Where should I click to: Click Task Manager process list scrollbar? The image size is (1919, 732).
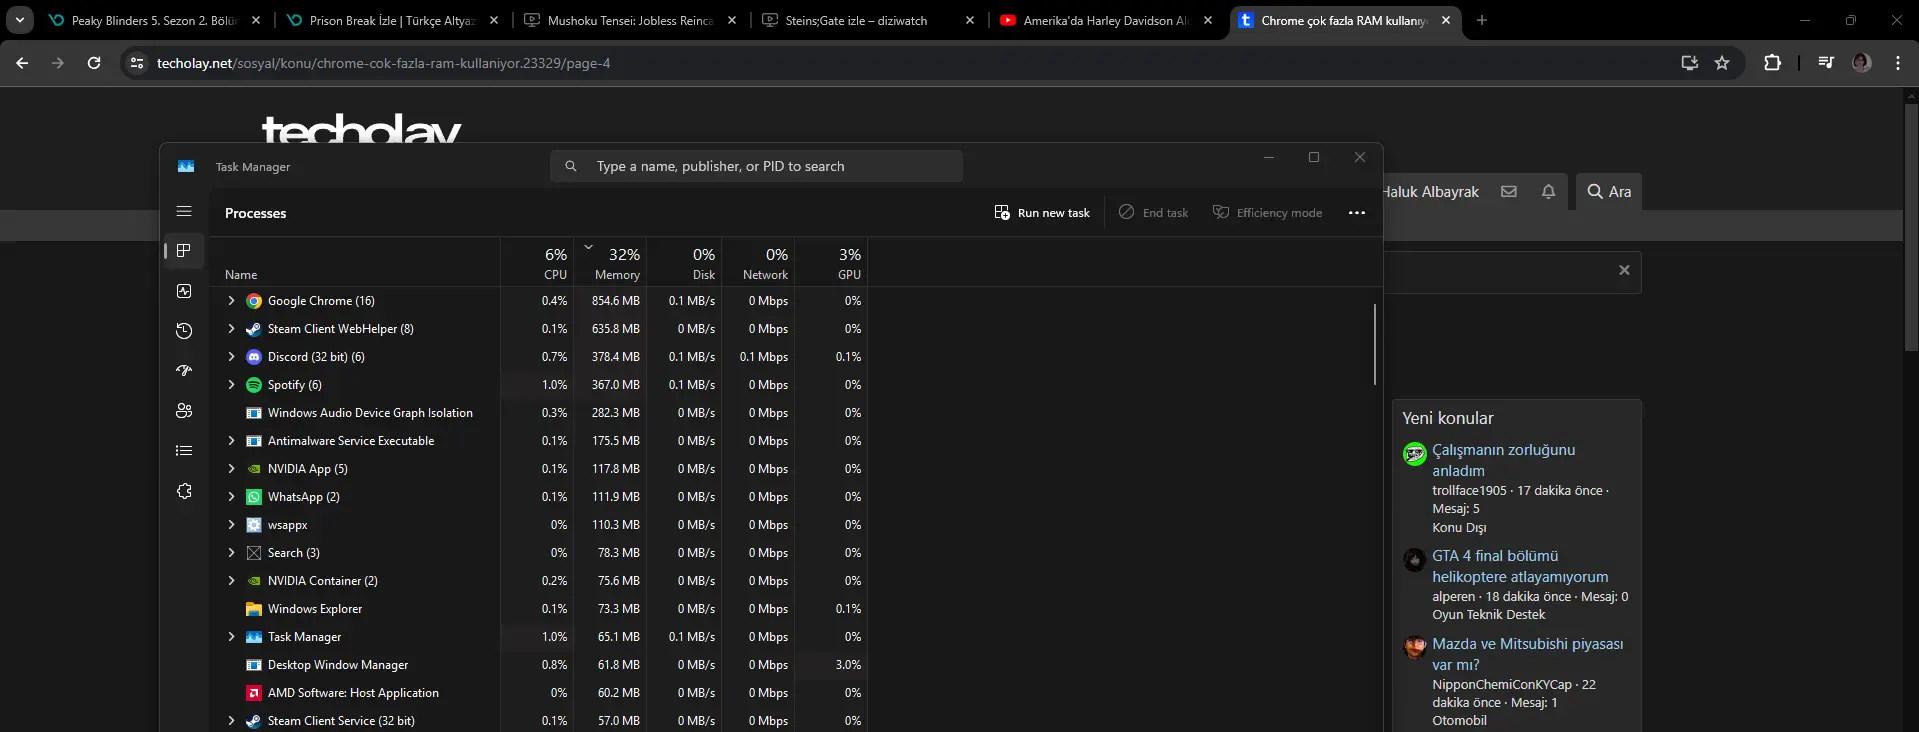[x=1375, y=344]
